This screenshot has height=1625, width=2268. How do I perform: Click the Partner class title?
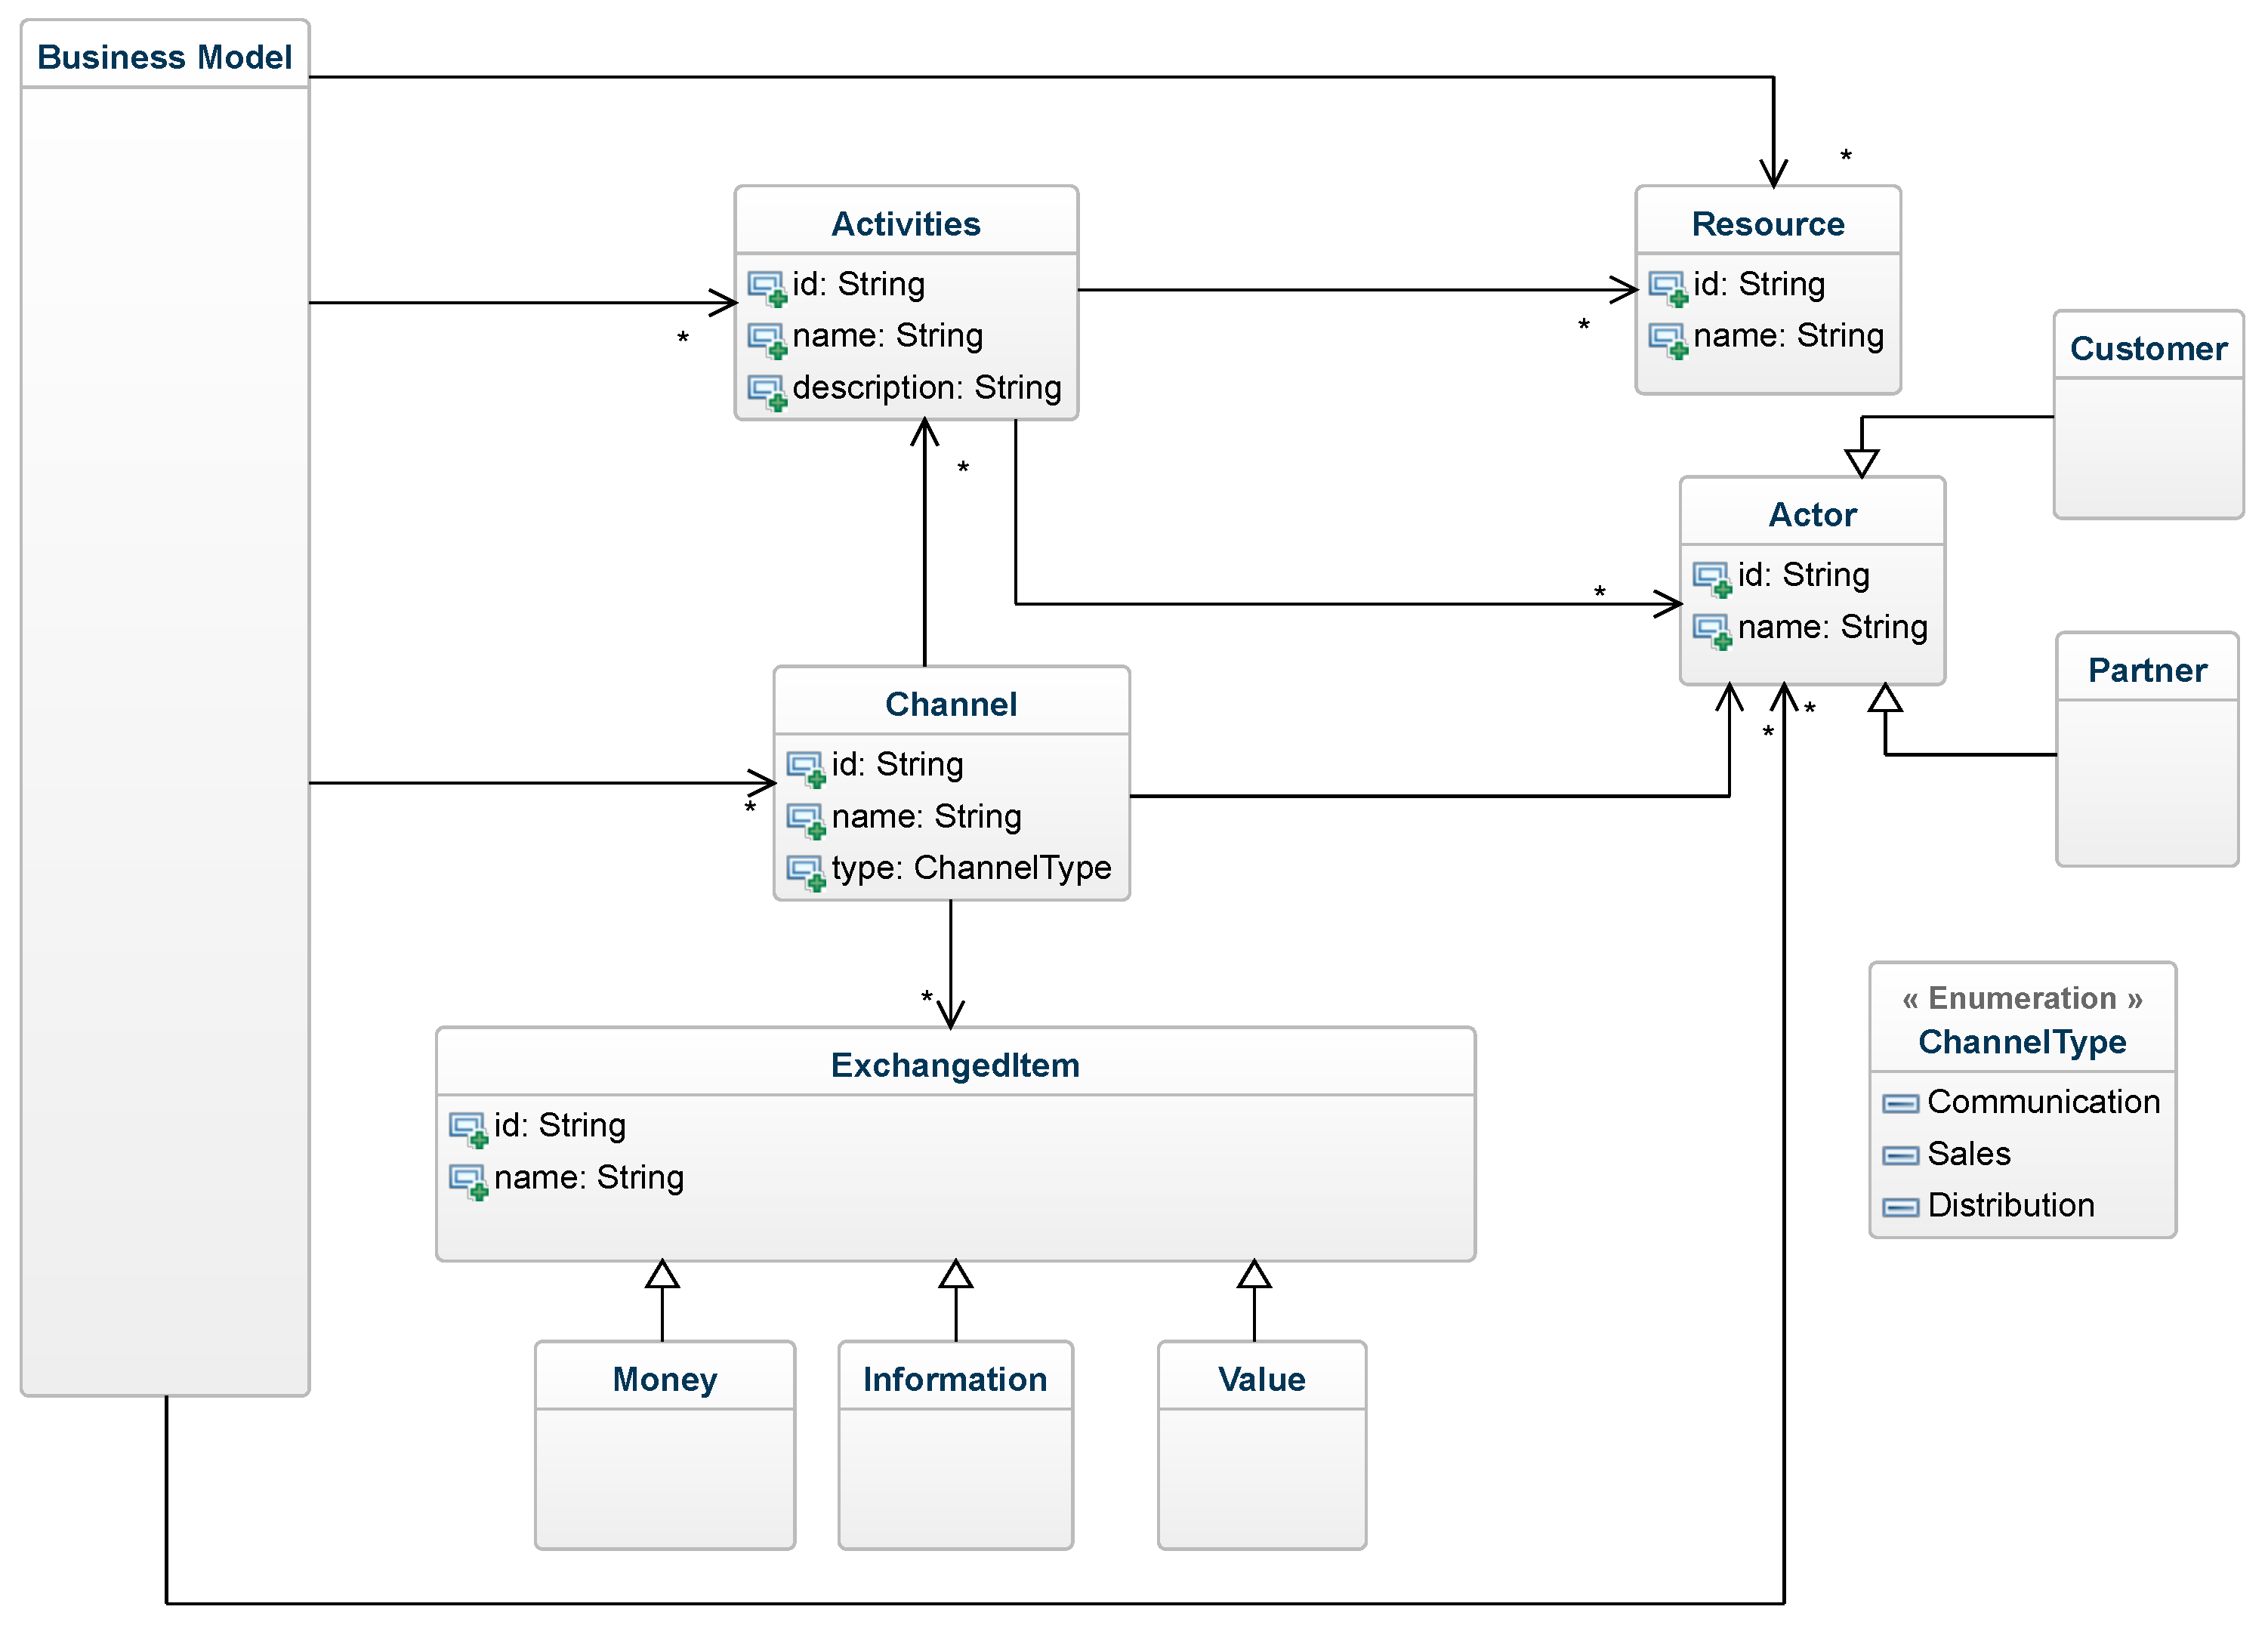2147,670
